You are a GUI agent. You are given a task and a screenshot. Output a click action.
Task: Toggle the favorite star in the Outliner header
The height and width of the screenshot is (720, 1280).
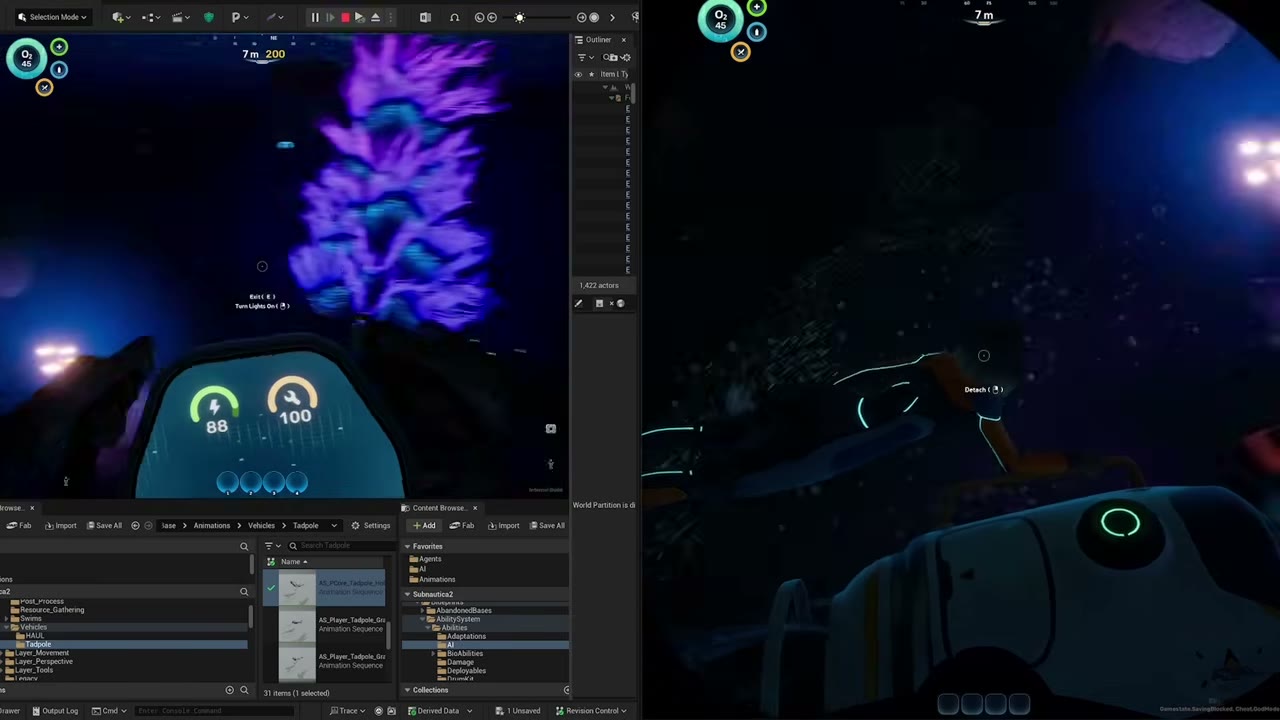[592, 75]
